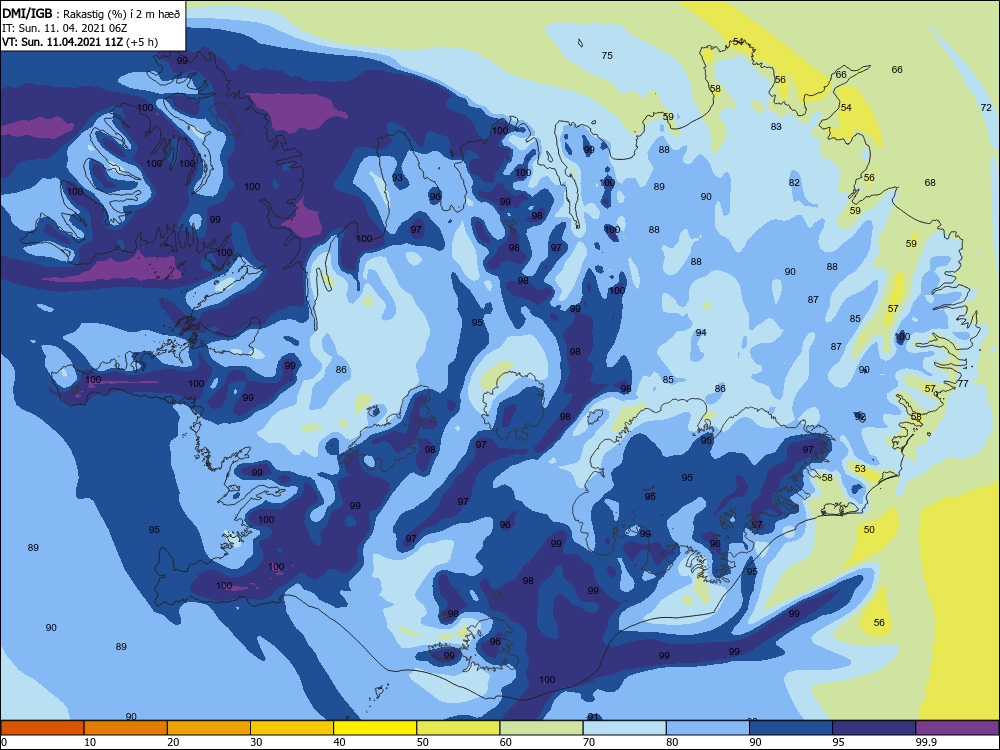Click the 60–70 pale green legend swatch
Image resolution: width=1000 pixels, height=750 pixels.
pyautogui.click(x=541, y=728)
